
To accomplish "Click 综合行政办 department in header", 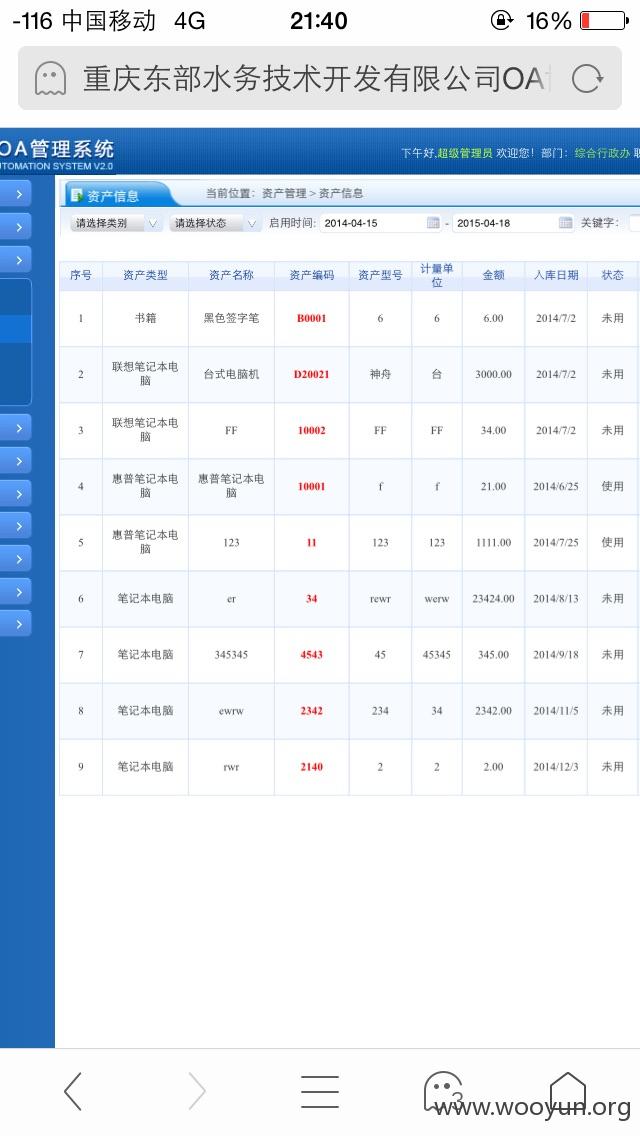I will [x=602, y=153].
